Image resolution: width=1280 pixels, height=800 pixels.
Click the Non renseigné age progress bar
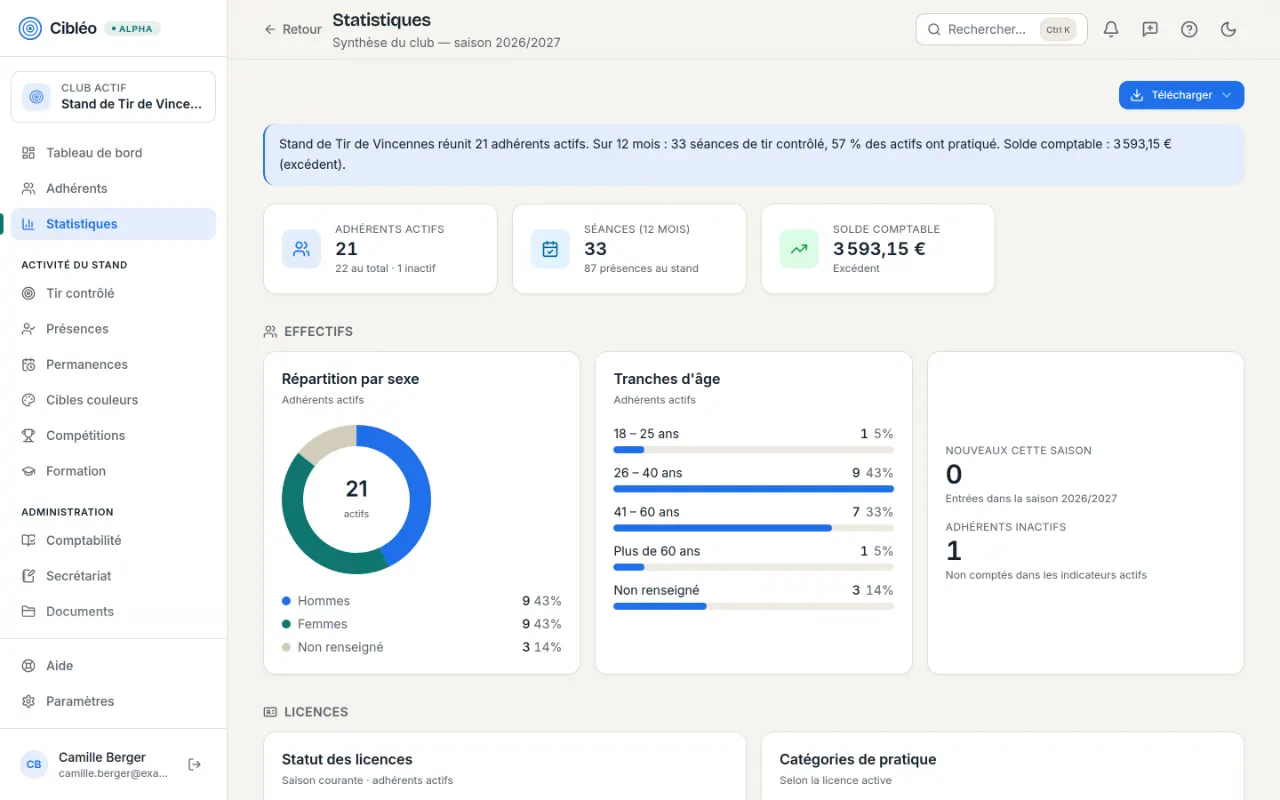coord(753,606)
